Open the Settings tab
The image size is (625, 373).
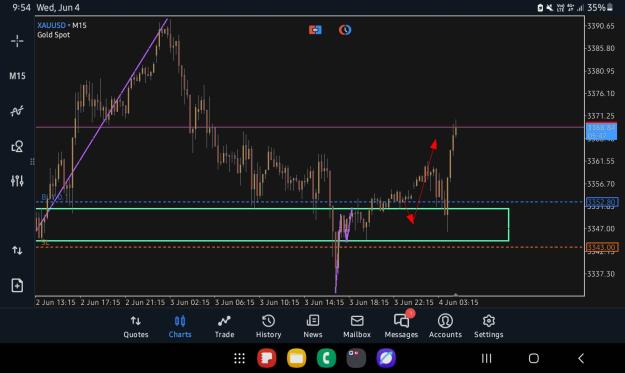[x=489, y=327]
